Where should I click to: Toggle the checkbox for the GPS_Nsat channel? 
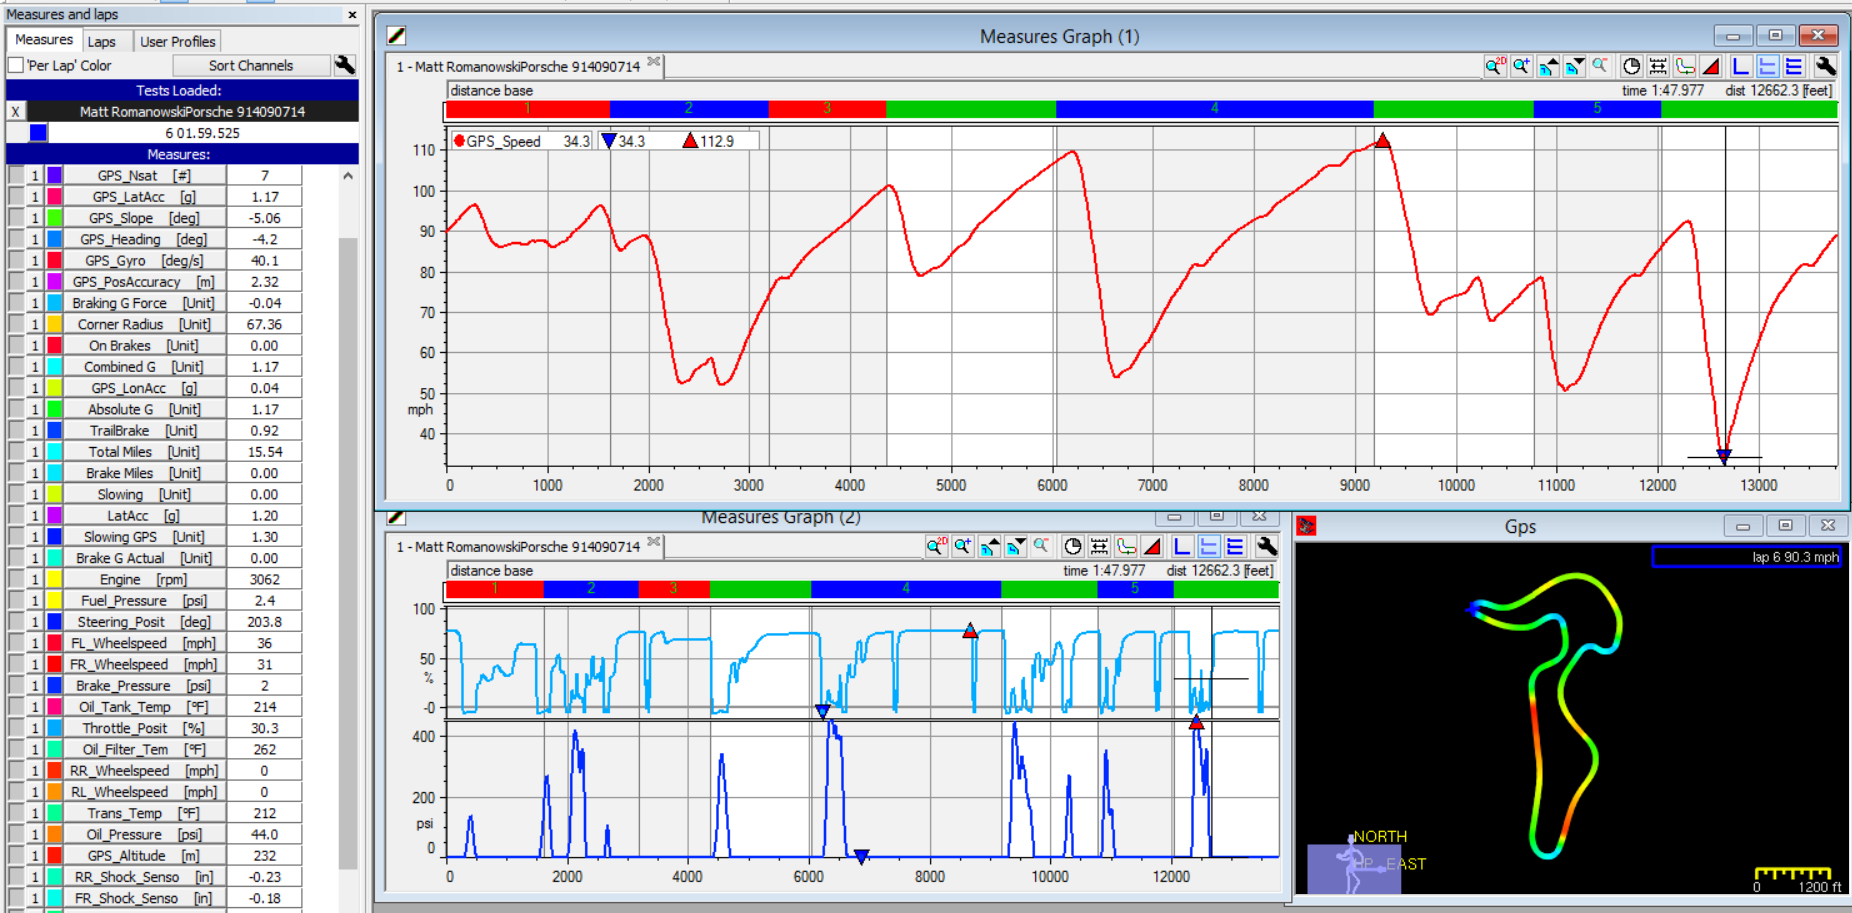pos(16,175)
